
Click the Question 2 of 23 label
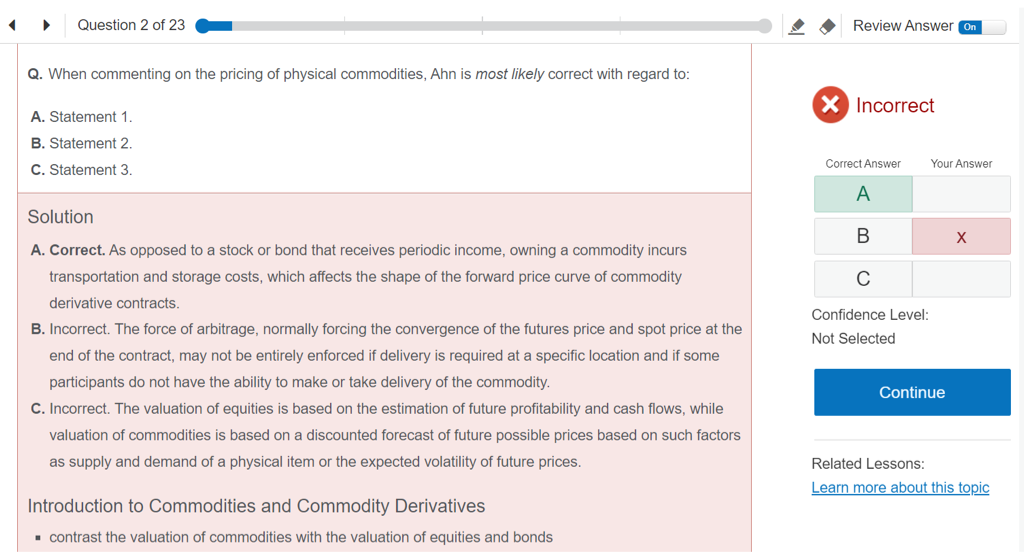(131, 26)
